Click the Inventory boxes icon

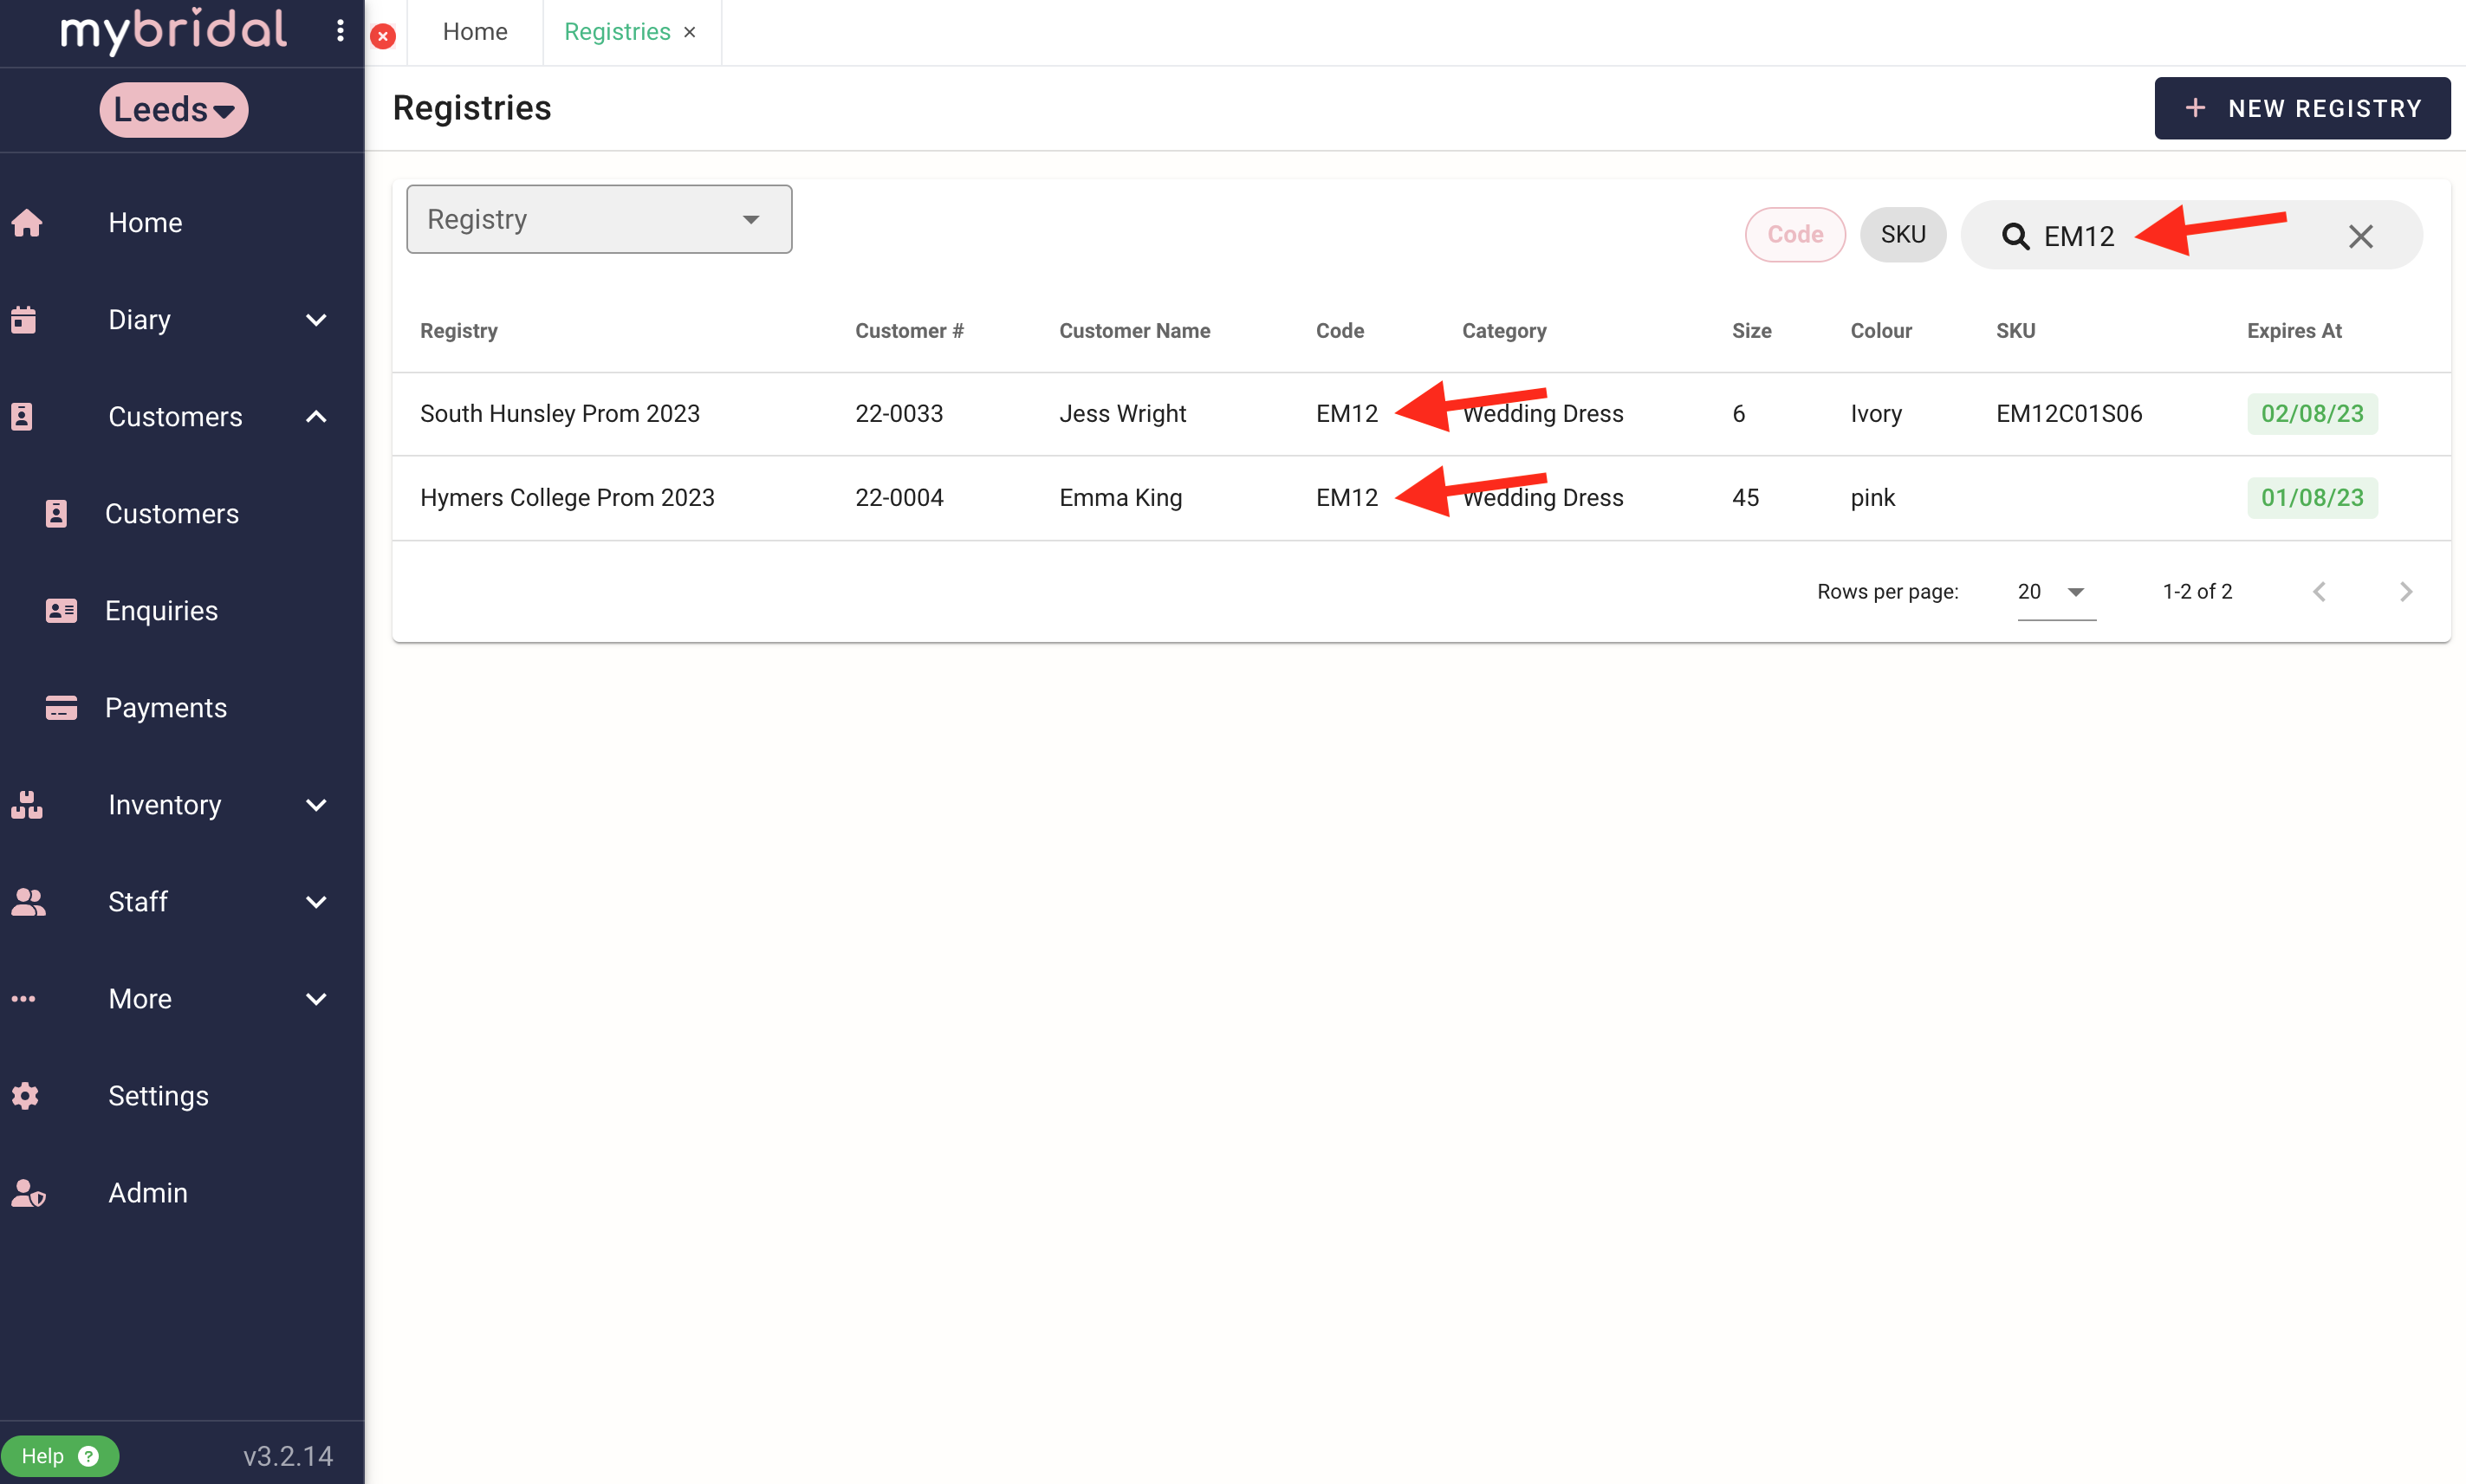27,804
